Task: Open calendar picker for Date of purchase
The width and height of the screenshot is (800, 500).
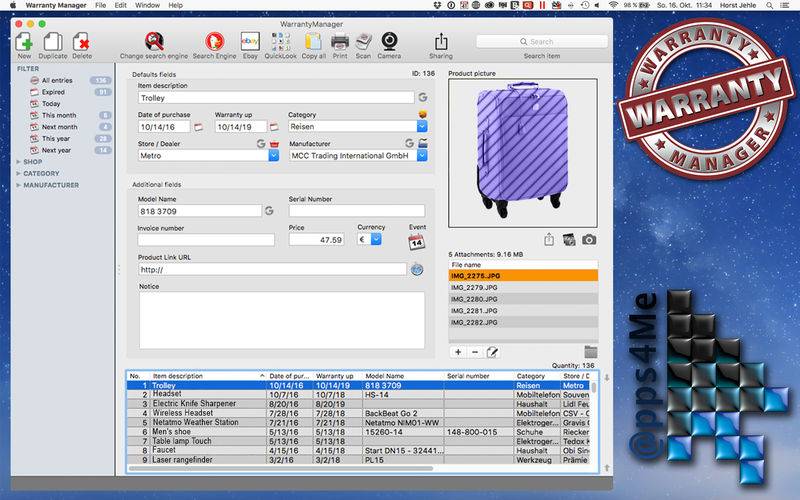Action: pyautogui.click(x=198, y=127)
